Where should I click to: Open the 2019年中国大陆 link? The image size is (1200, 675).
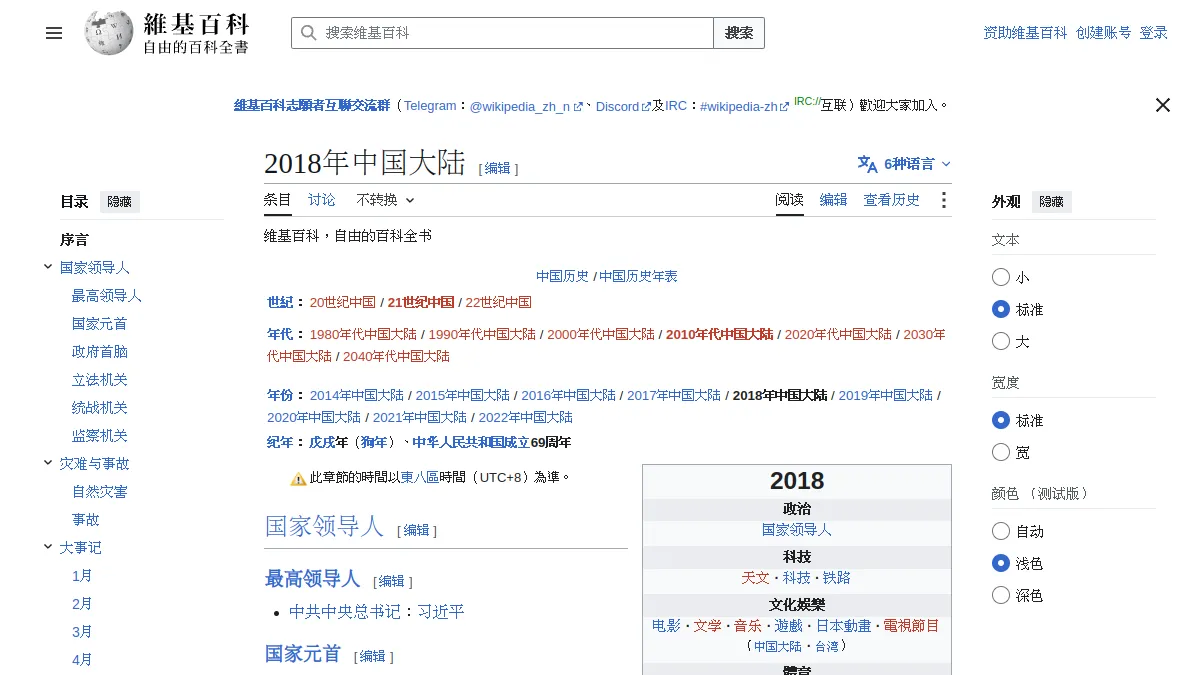(x=886, y=395)
